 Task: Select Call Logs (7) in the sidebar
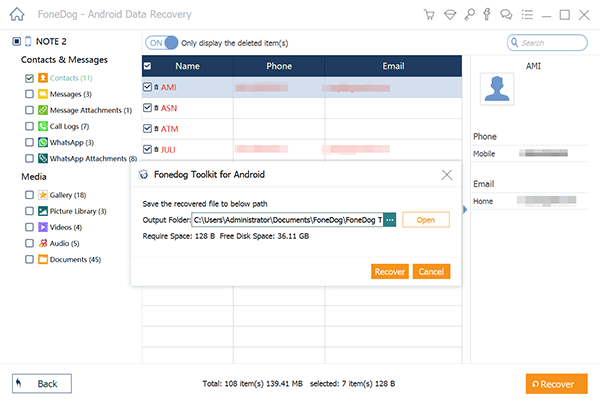(69, 126)
